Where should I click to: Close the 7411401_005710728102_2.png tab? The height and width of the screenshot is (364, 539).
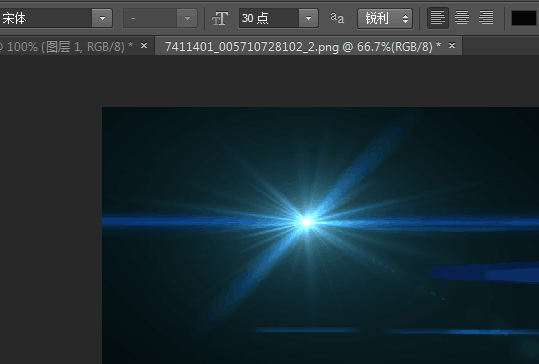[x=452, y=45]
